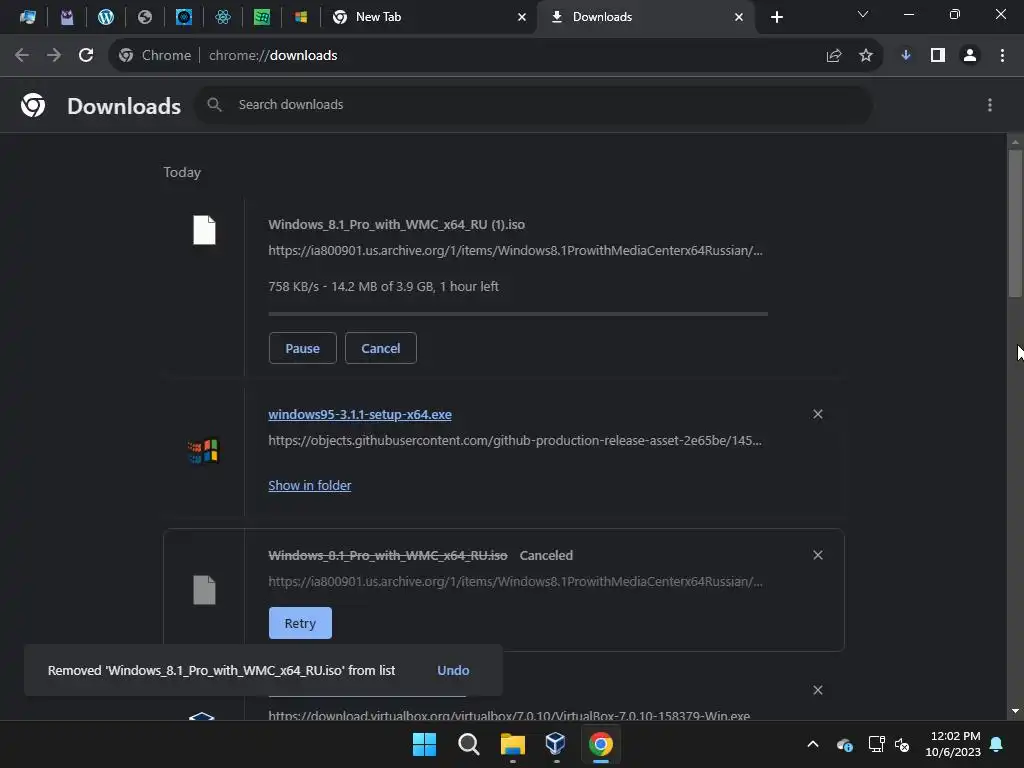1024x768 pixels.
Task: Open windows95-3.1.1-setup-x64.exe file link
Action: [x=360, y=415]
